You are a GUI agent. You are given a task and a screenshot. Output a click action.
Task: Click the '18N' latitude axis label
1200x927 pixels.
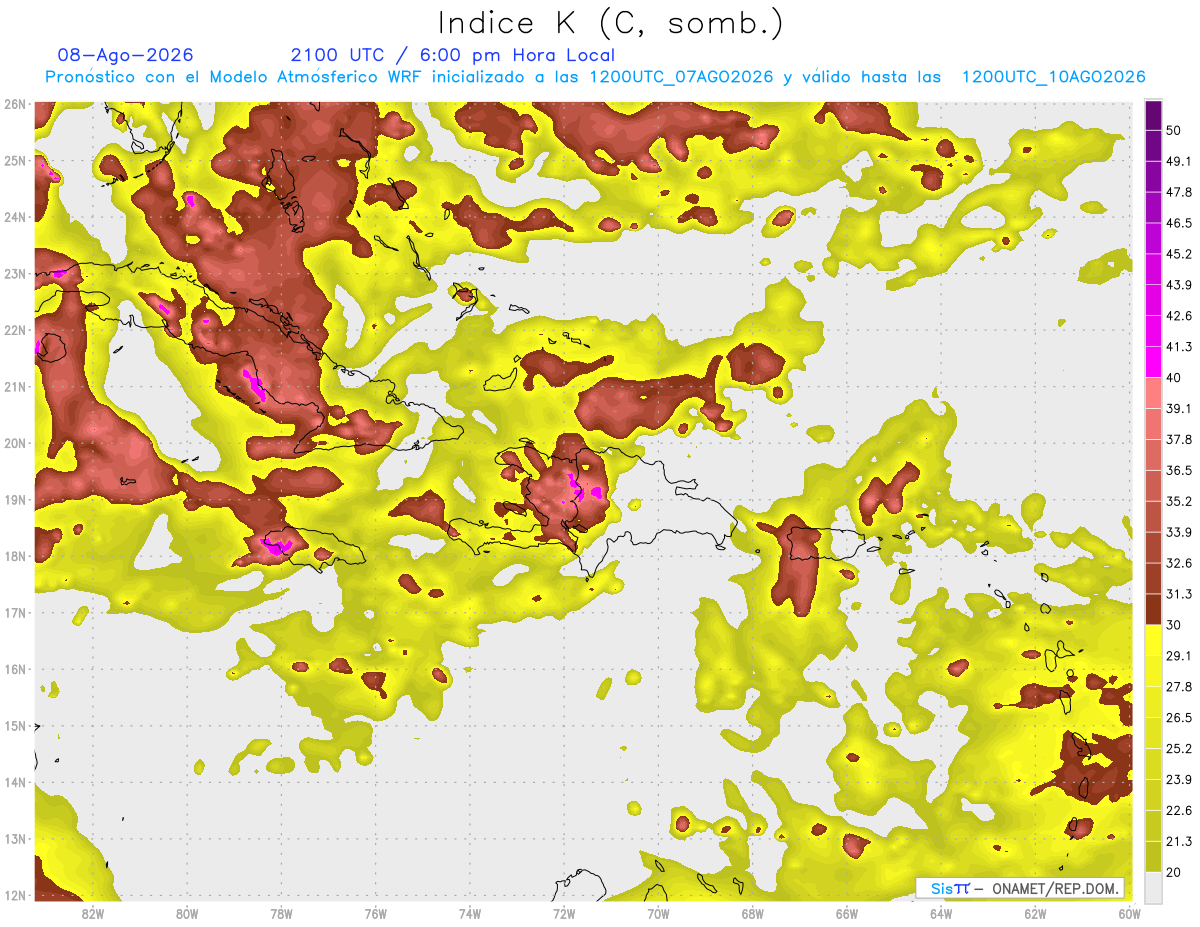[x=14, y=556]
